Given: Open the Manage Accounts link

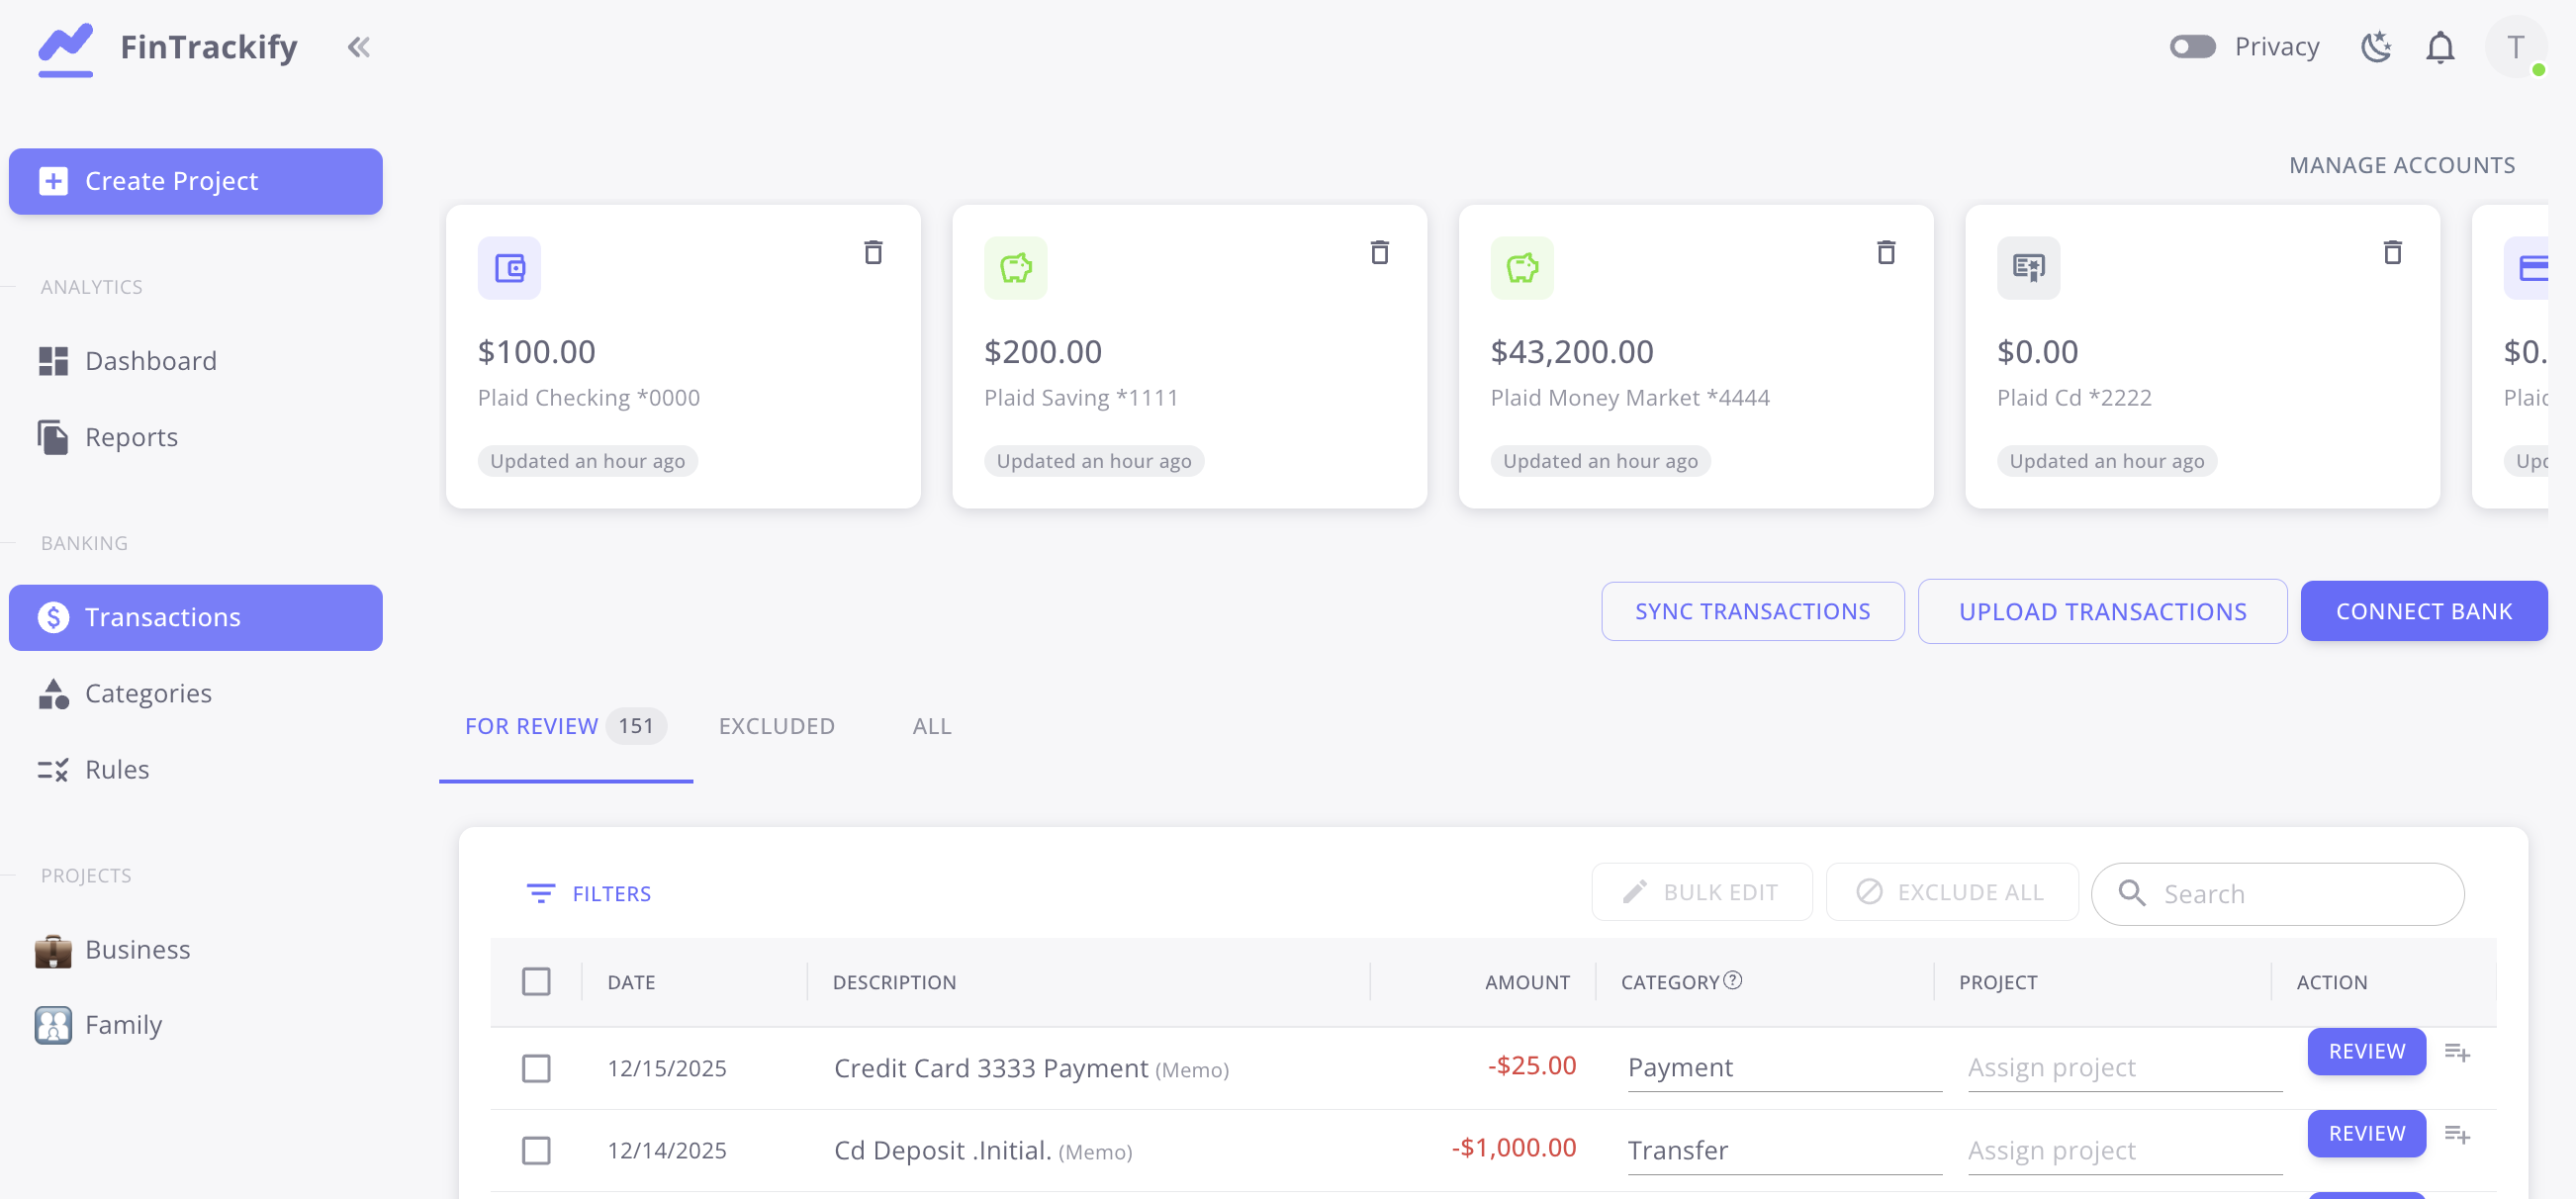Looking at the screenshot, I should tap(2401, 165).
